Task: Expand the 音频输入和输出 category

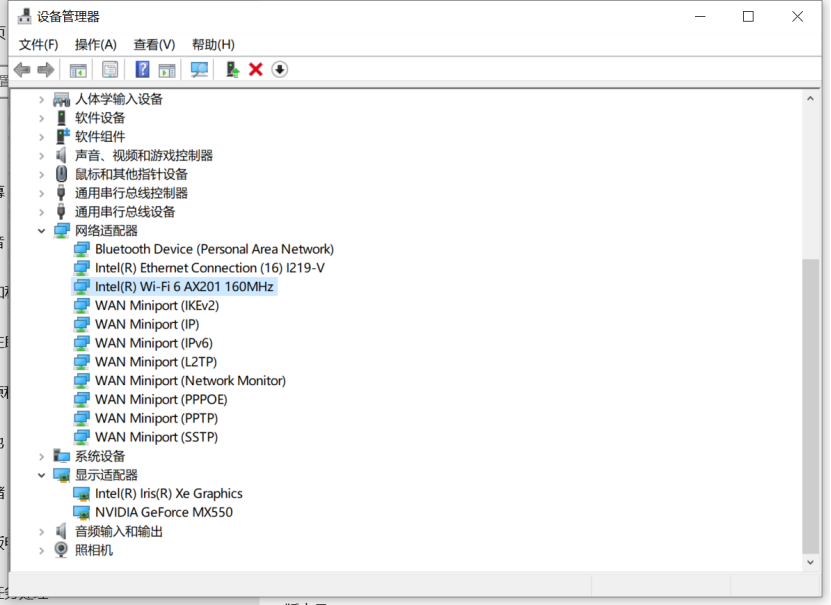Action: click(41, 531)
